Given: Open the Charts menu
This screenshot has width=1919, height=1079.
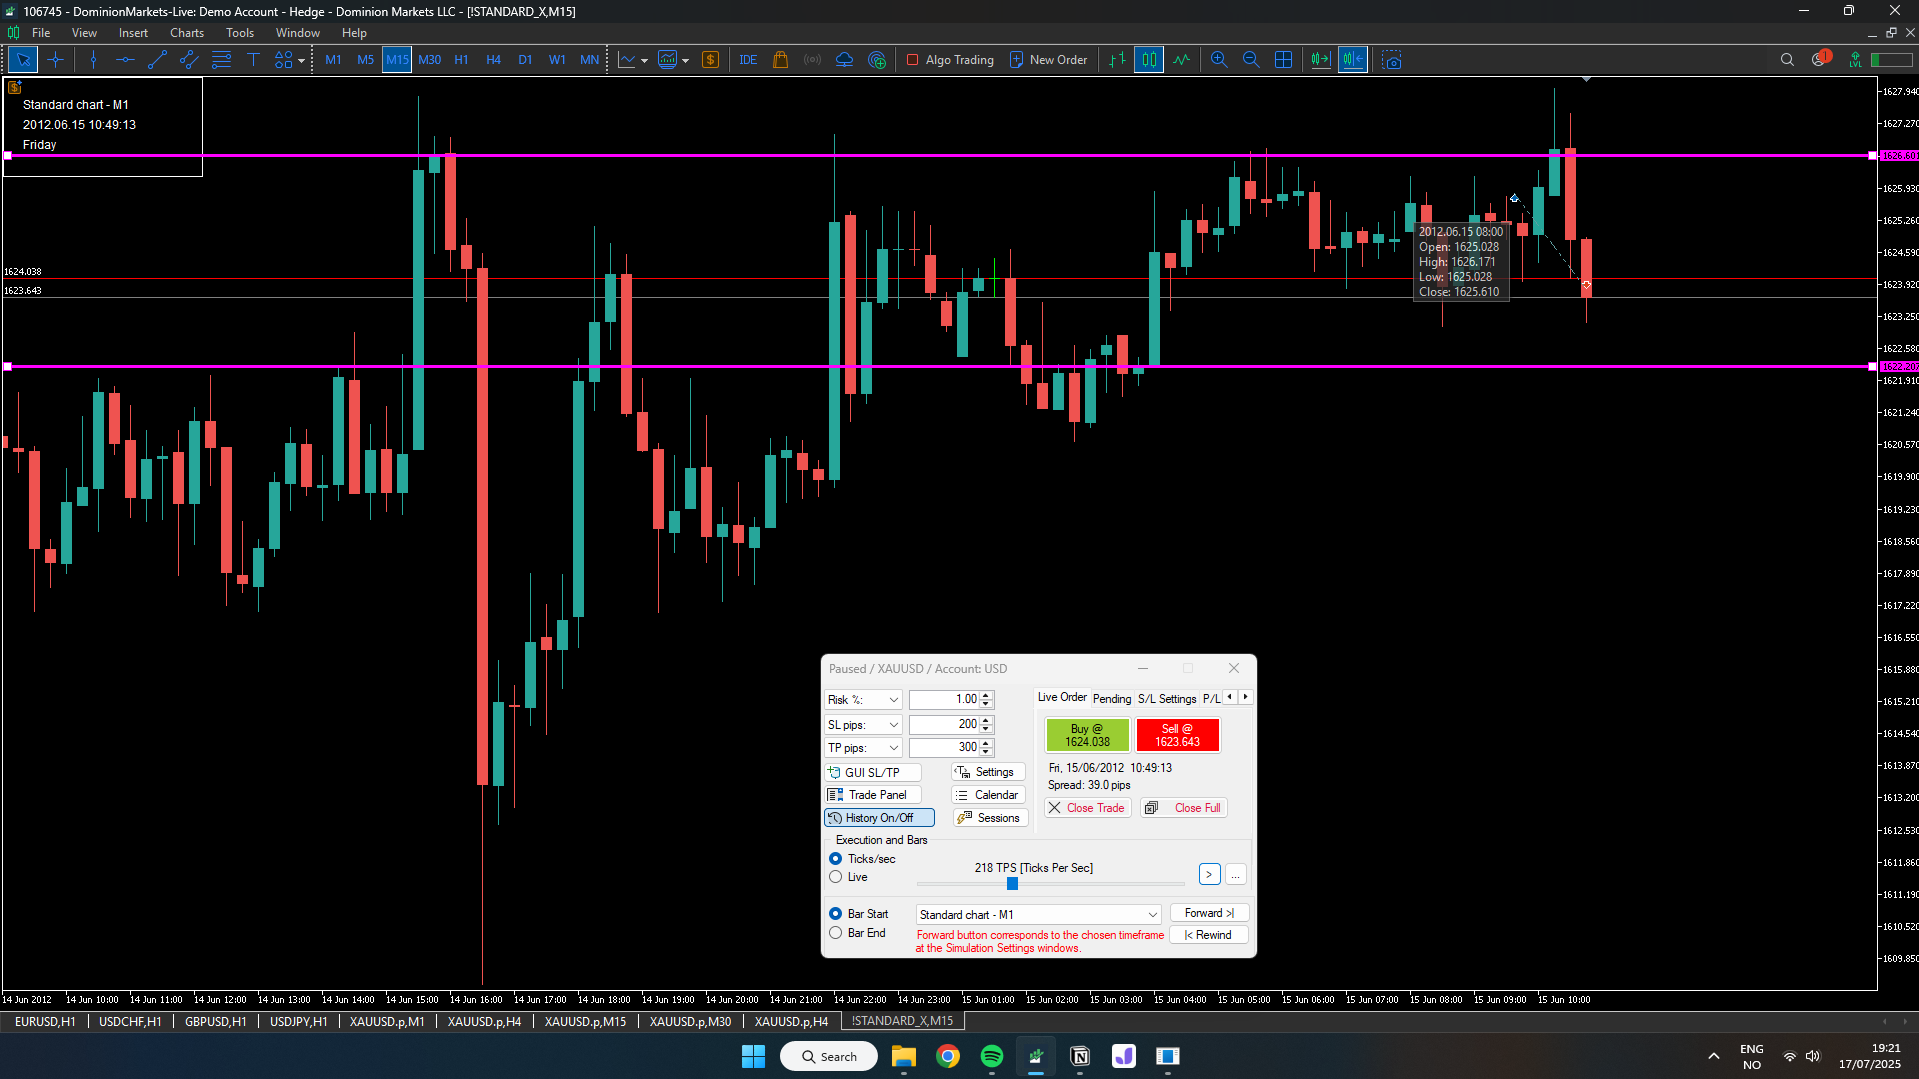Looking at the screenshot, I should (187, 33).
